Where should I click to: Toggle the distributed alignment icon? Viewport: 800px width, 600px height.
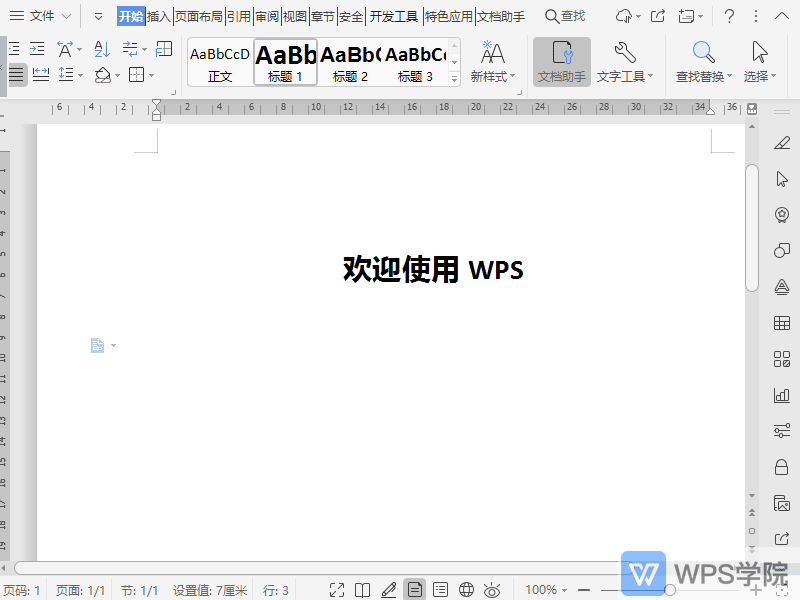coord(40,75)
